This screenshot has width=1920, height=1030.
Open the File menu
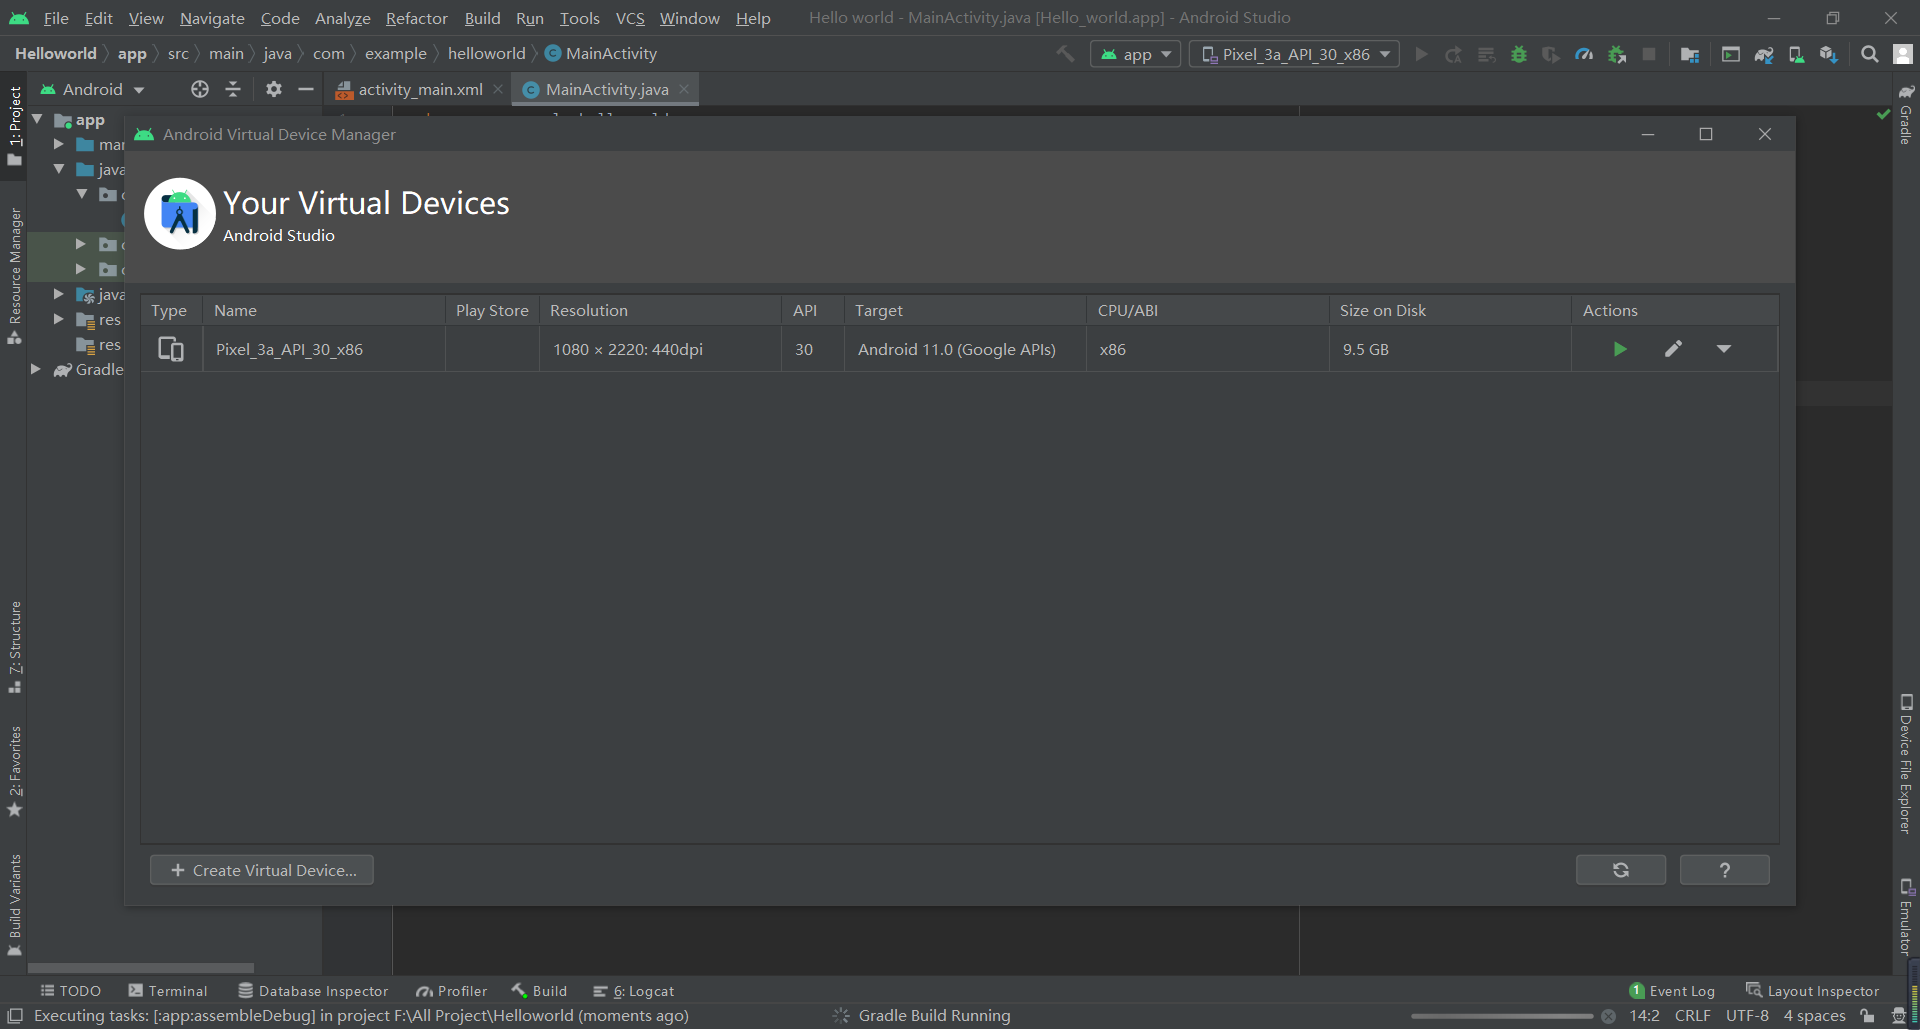(x=56, y=18)
